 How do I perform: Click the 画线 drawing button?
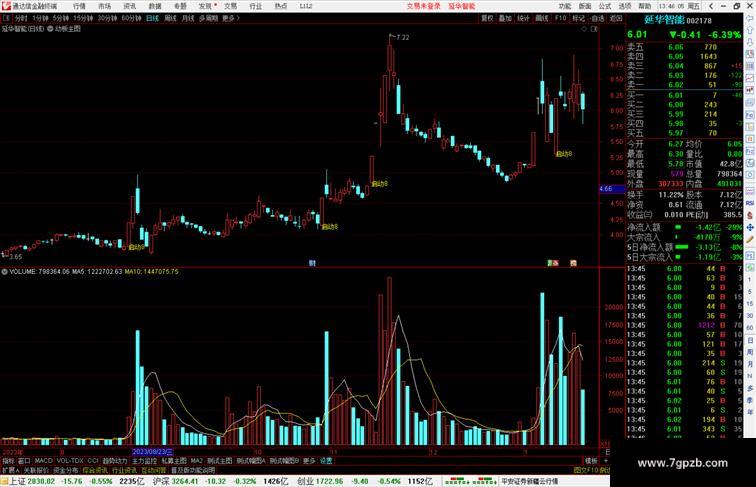click(542, 18)
